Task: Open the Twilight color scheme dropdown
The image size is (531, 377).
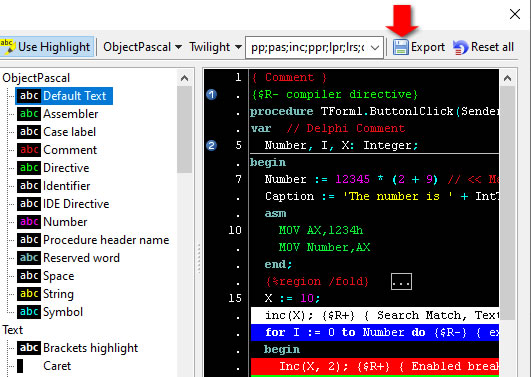Action: point(215,47)
